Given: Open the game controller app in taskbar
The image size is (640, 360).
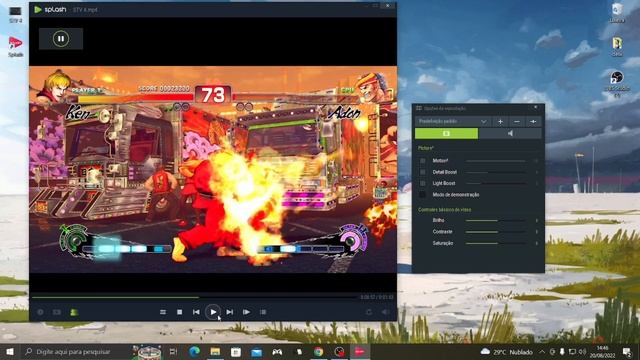Looking at the screenshot, I should 277,351.
